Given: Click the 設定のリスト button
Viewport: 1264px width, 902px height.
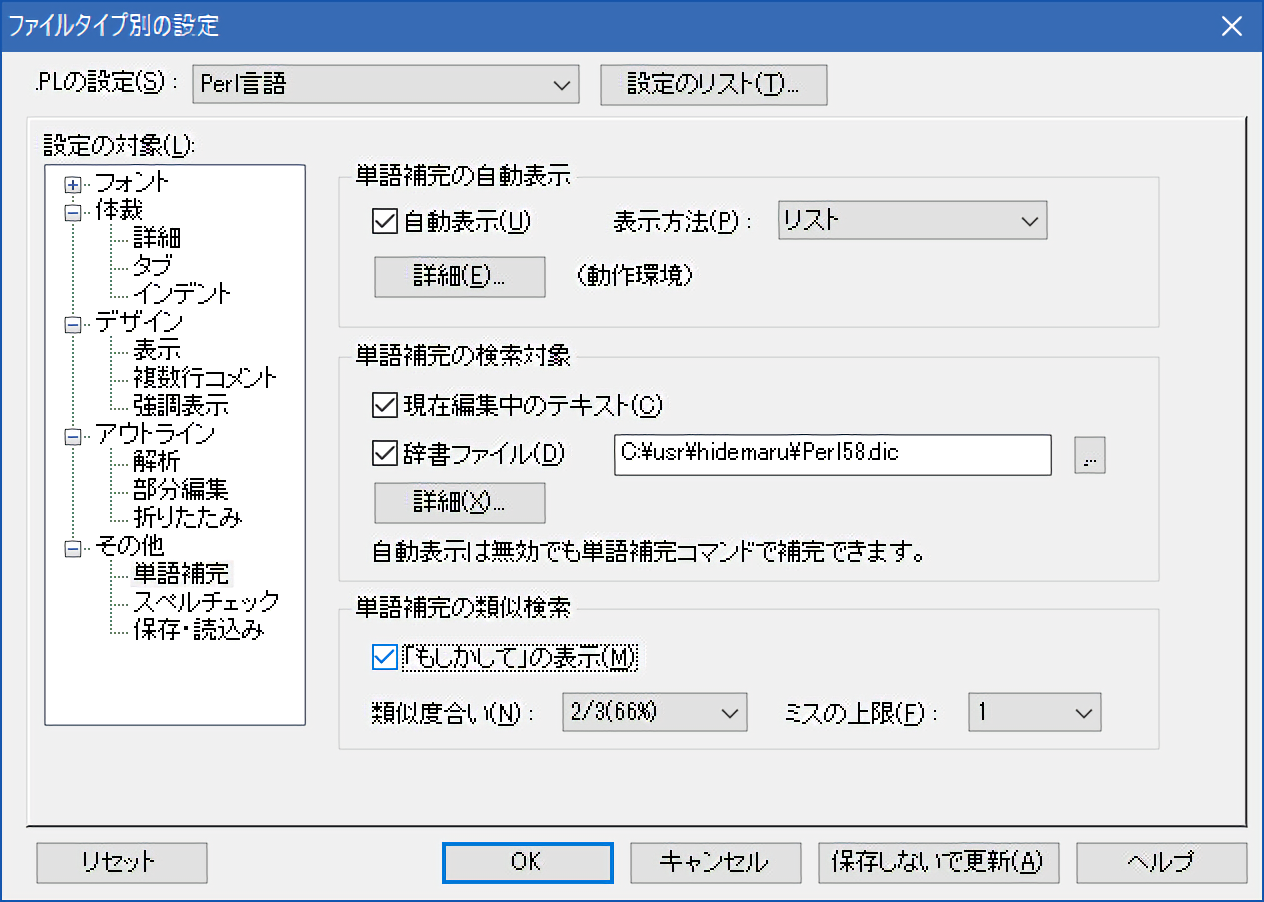Looking at the screenshot, I should [x=713, y=85].
